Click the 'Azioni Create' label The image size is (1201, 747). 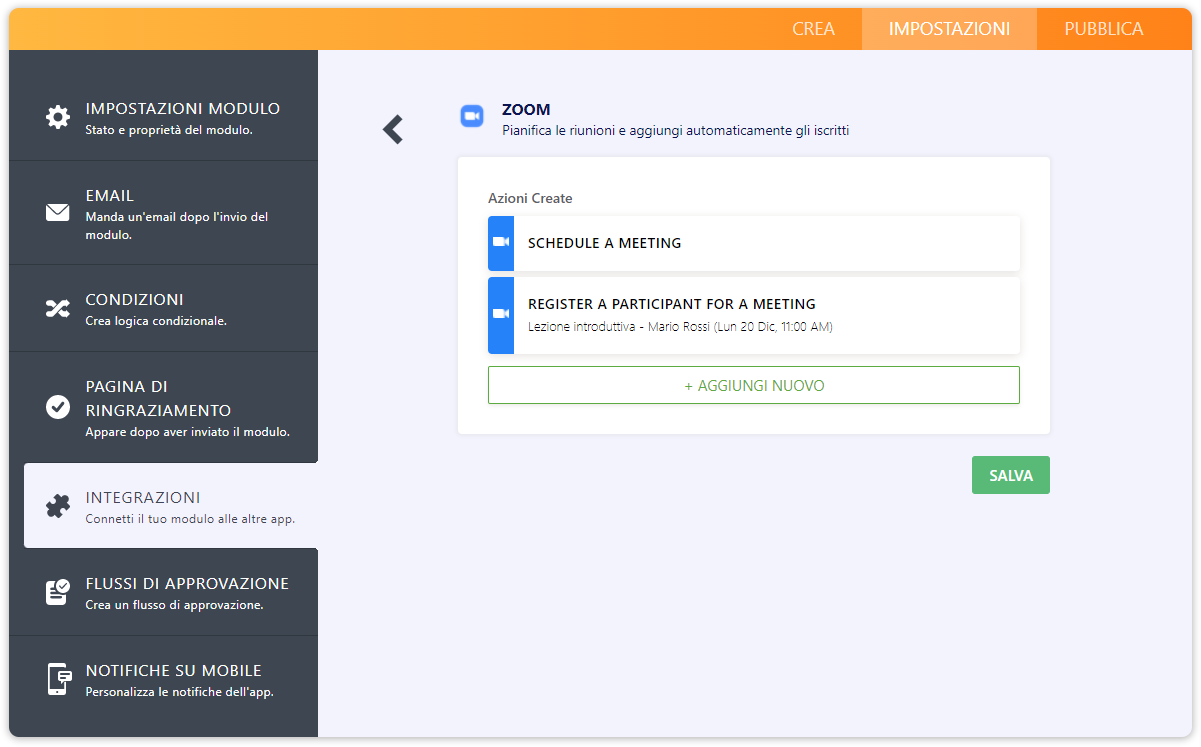pos(530,198)
